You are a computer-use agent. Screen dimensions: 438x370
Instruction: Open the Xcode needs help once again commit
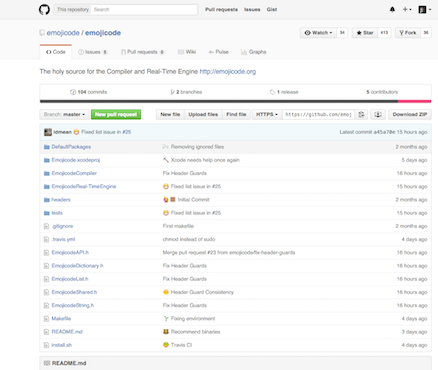(205, 160)
